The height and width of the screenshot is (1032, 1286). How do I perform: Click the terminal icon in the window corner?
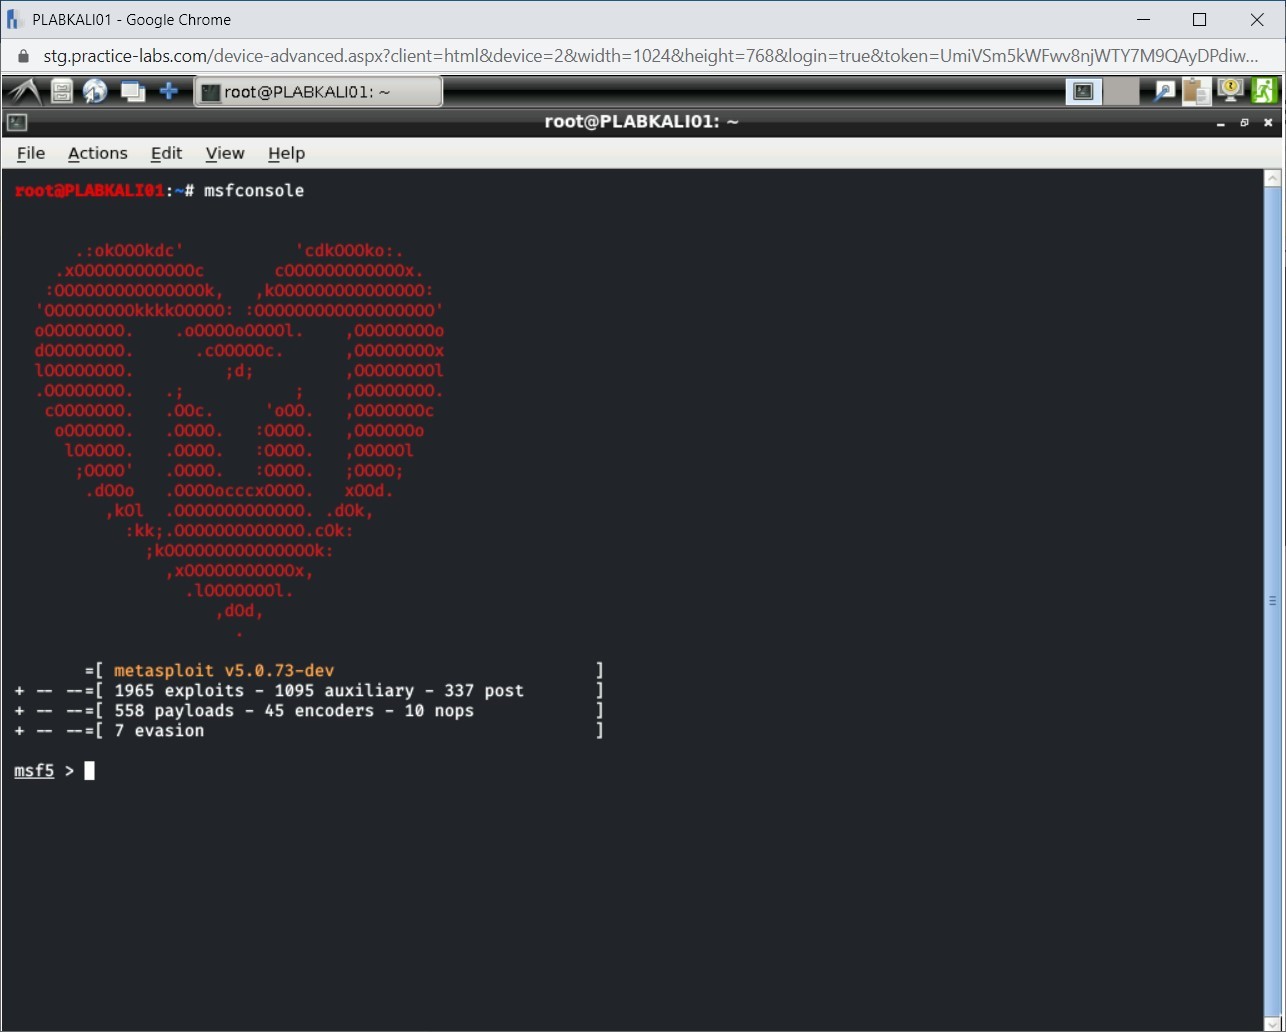[x=15, y=122]
